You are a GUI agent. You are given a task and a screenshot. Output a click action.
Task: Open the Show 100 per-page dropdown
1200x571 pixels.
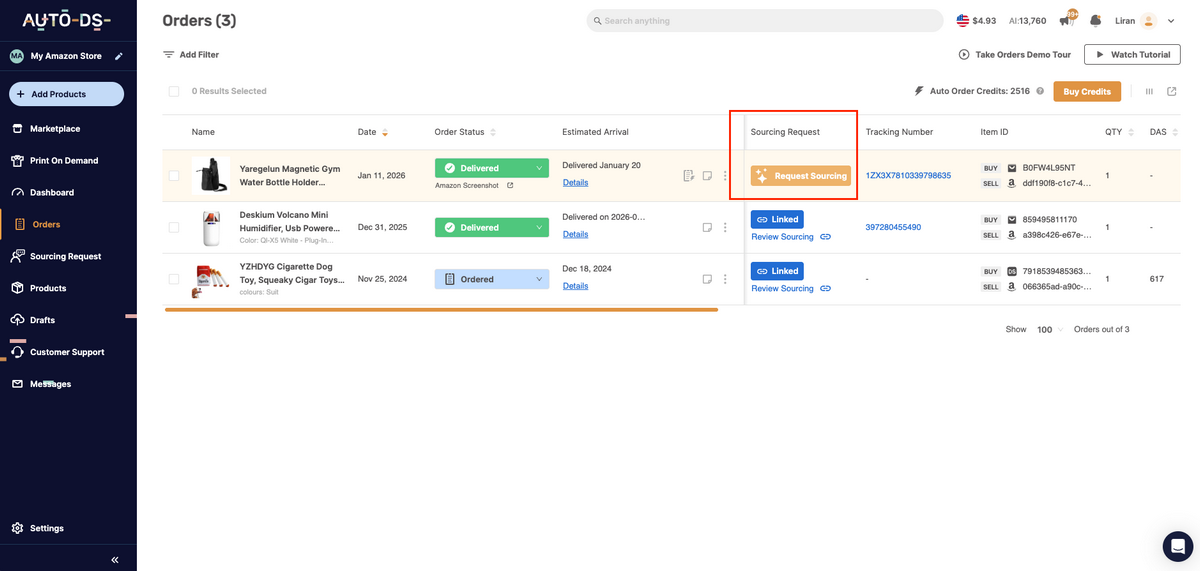pyautogui.click(x=1050, y=329)
